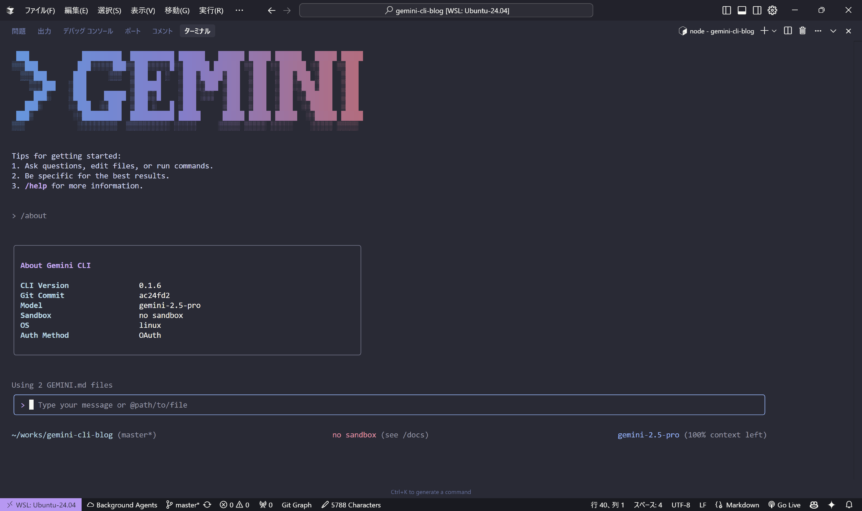
Task: Open the 移動(G) menu
Action: [x=176, y=10]
